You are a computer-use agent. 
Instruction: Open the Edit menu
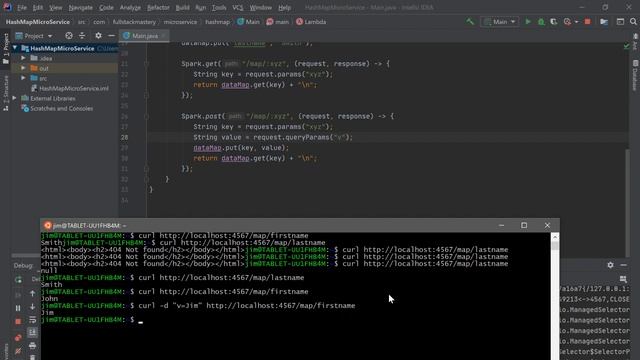(x=38, y=7)
